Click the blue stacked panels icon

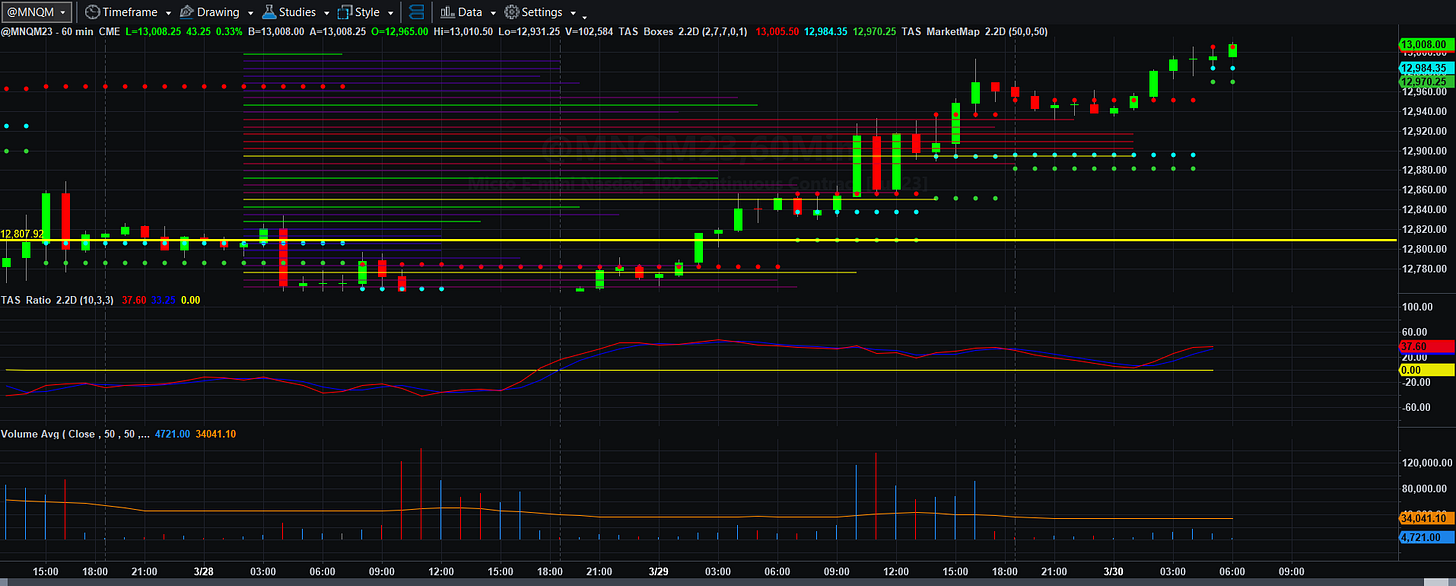417,12
